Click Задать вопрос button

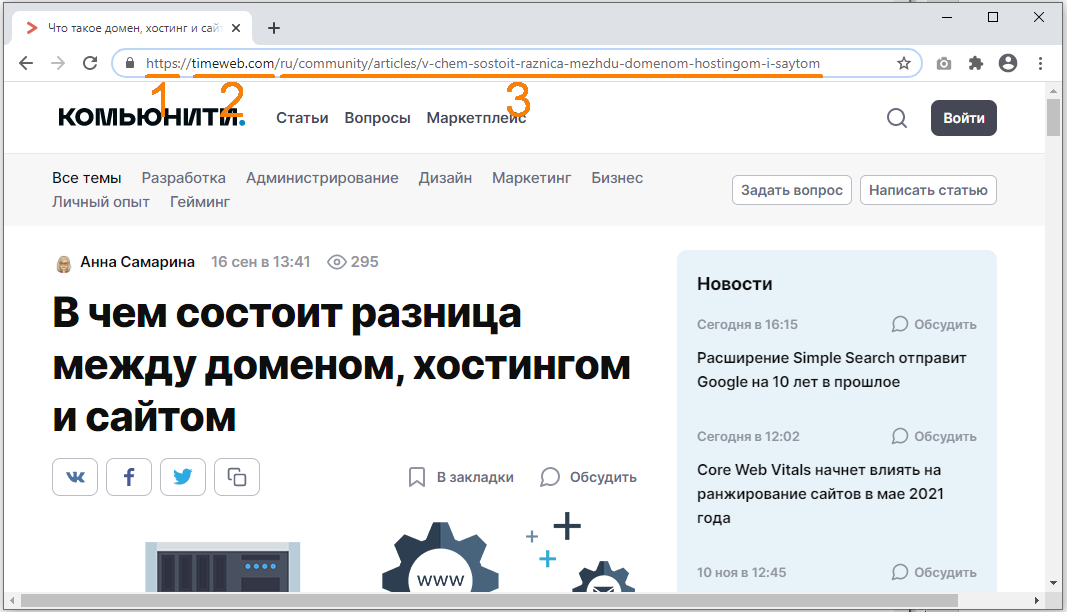pyautogui.click(x=791, y=190)
